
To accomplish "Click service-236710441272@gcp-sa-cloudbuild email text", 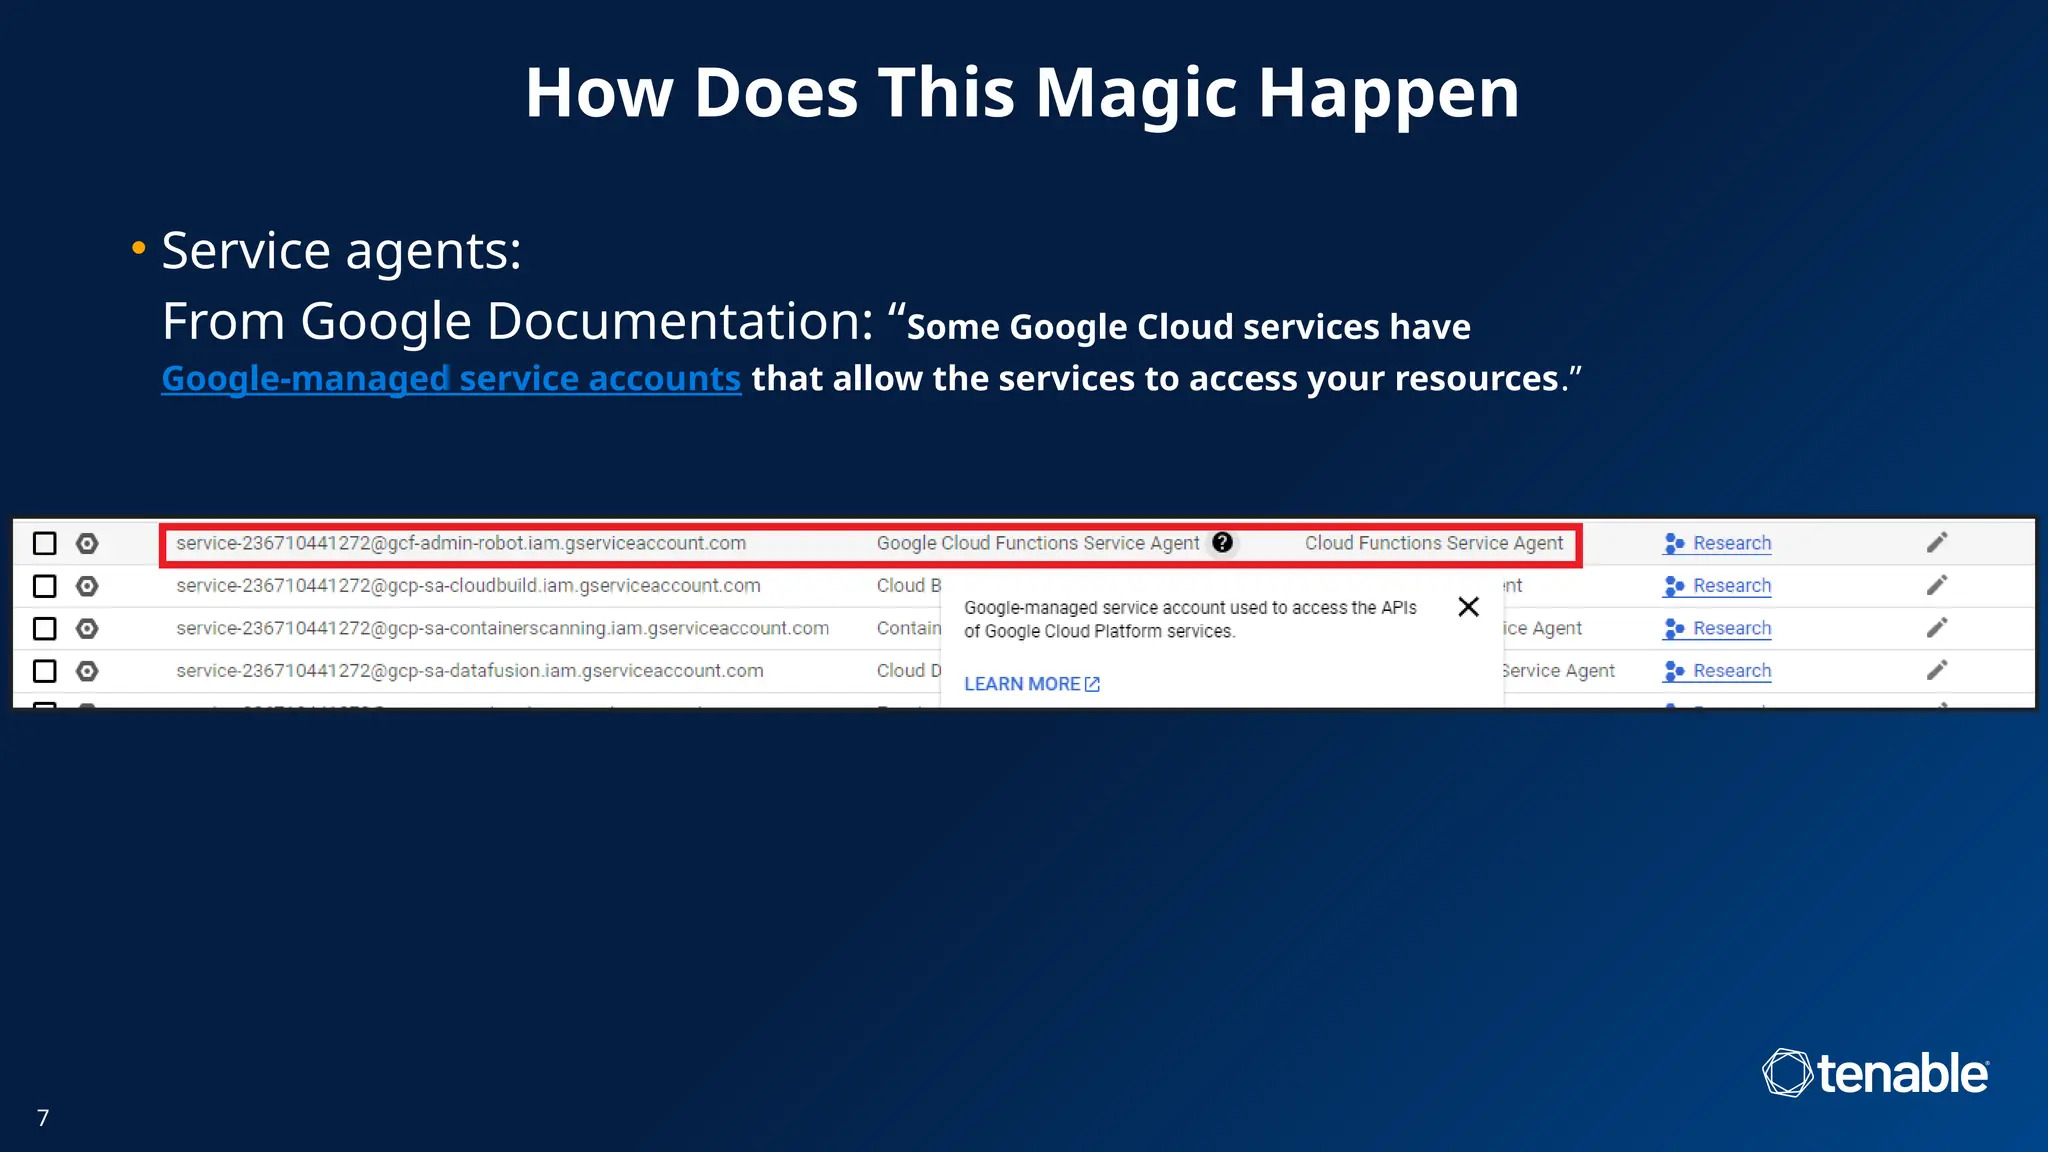I will [468, 586].
